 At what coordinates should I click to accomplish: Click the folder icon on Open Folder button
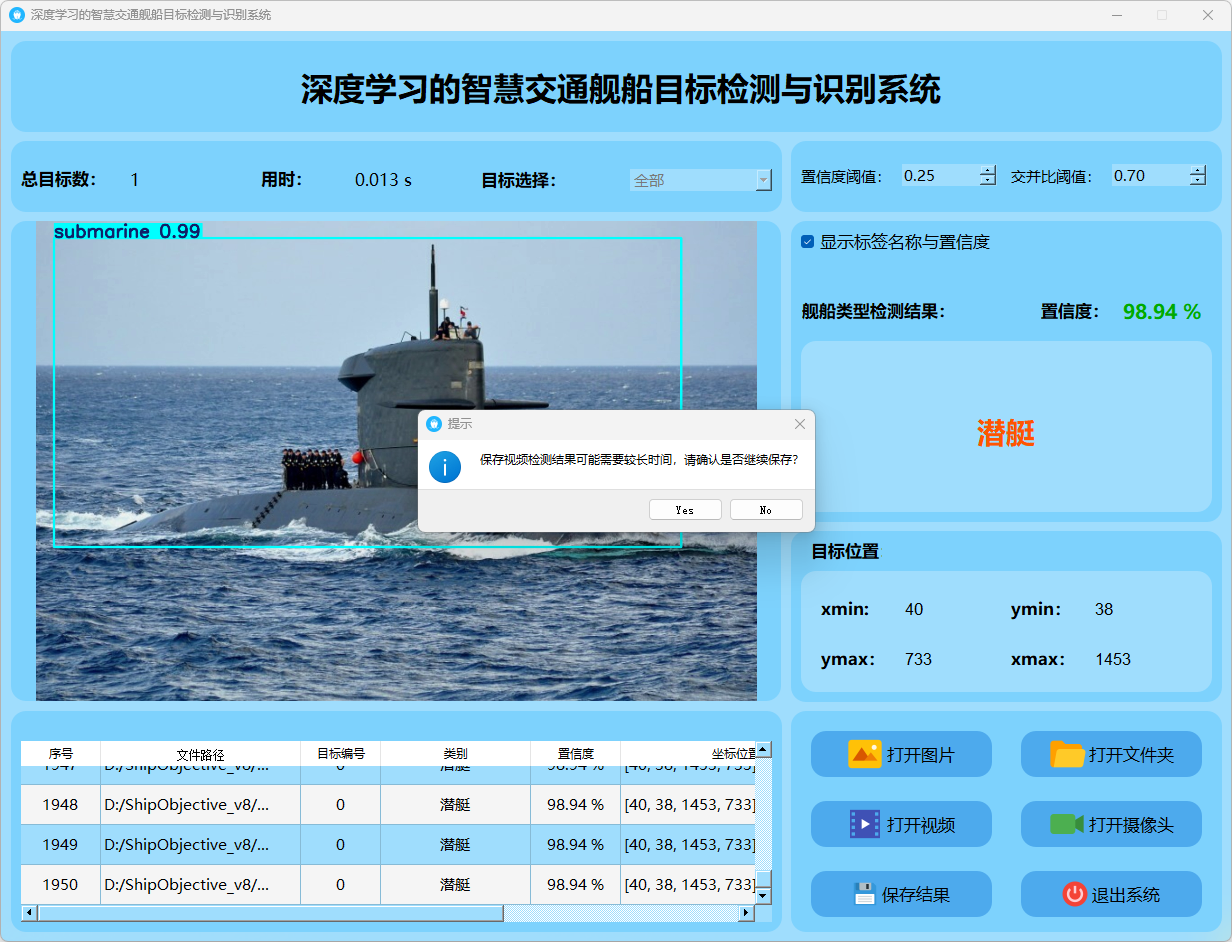(1067, 754)
